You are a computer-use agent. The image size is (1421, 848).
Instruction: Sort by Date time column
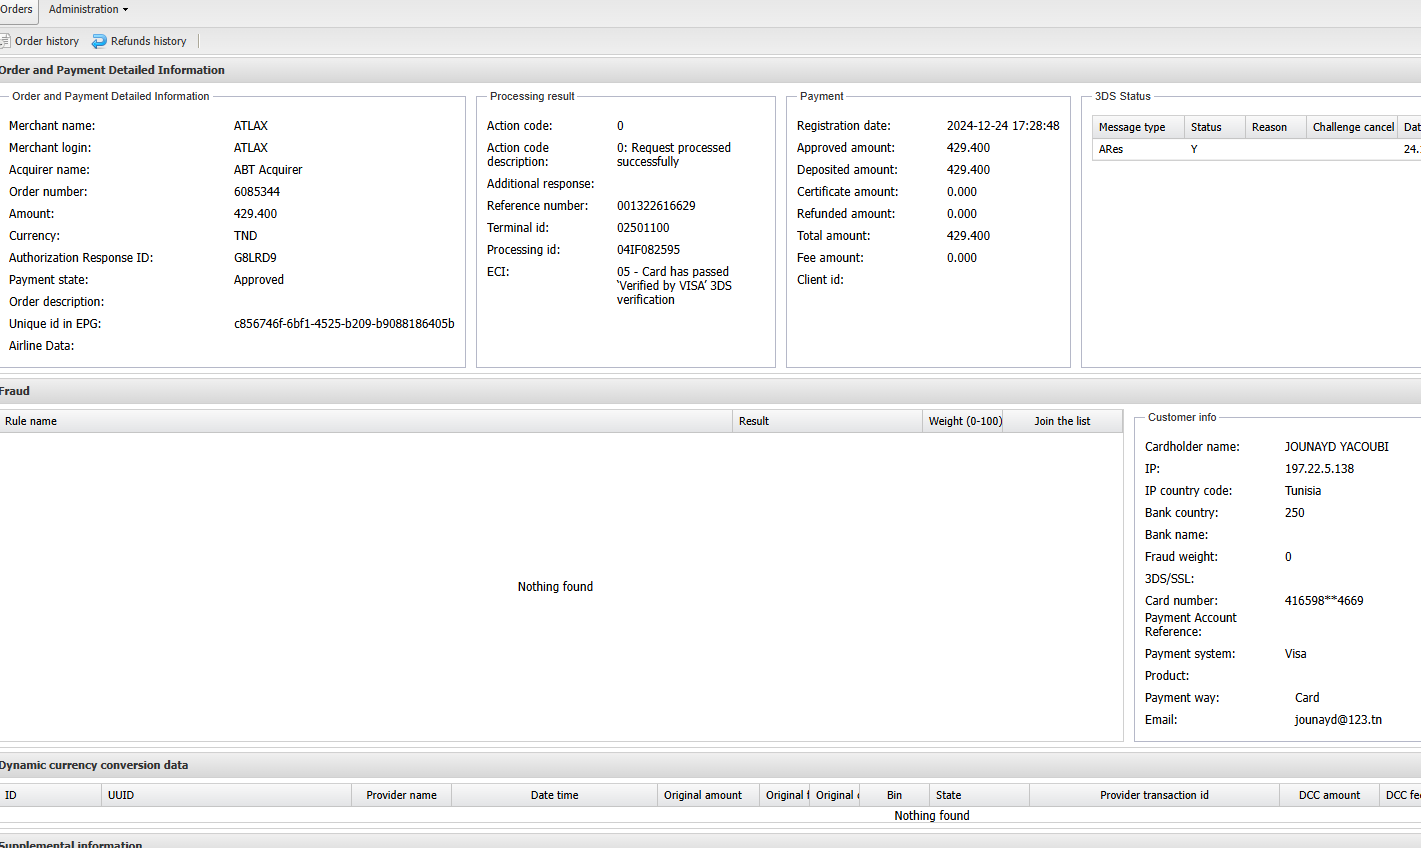[554, 795]
